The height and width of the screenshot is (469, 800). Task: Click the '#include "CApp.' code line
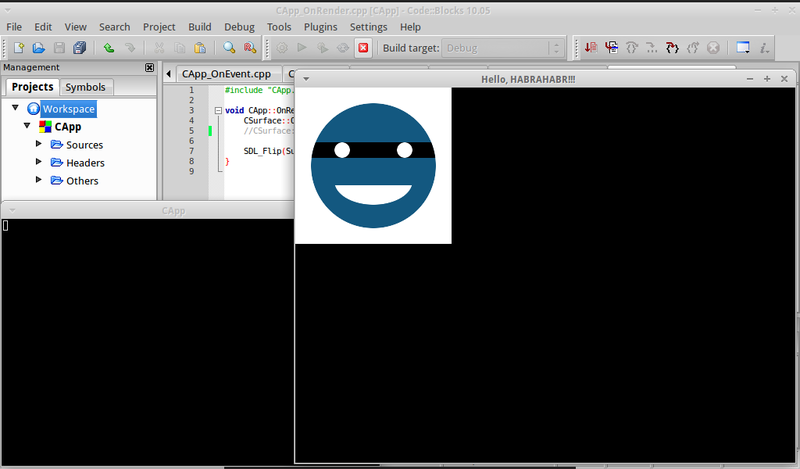pos(259,90)
